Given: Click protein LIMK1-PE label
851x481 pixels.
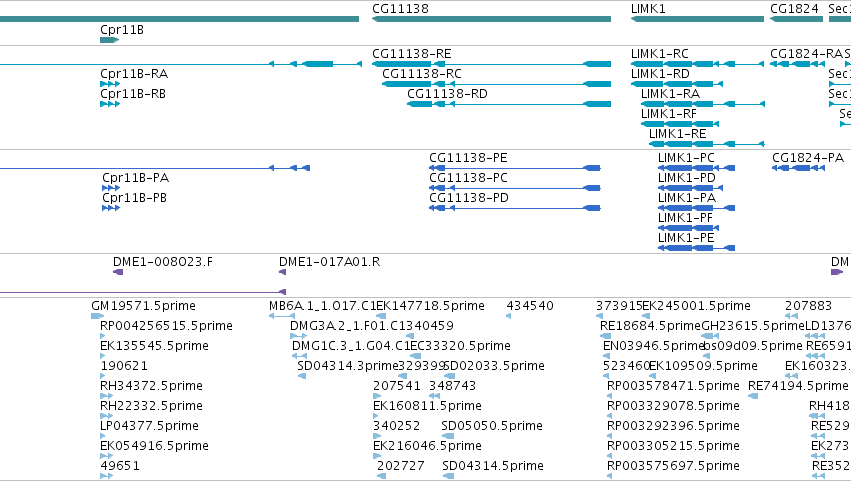Looking at the screenshot, I should (686, 238).
